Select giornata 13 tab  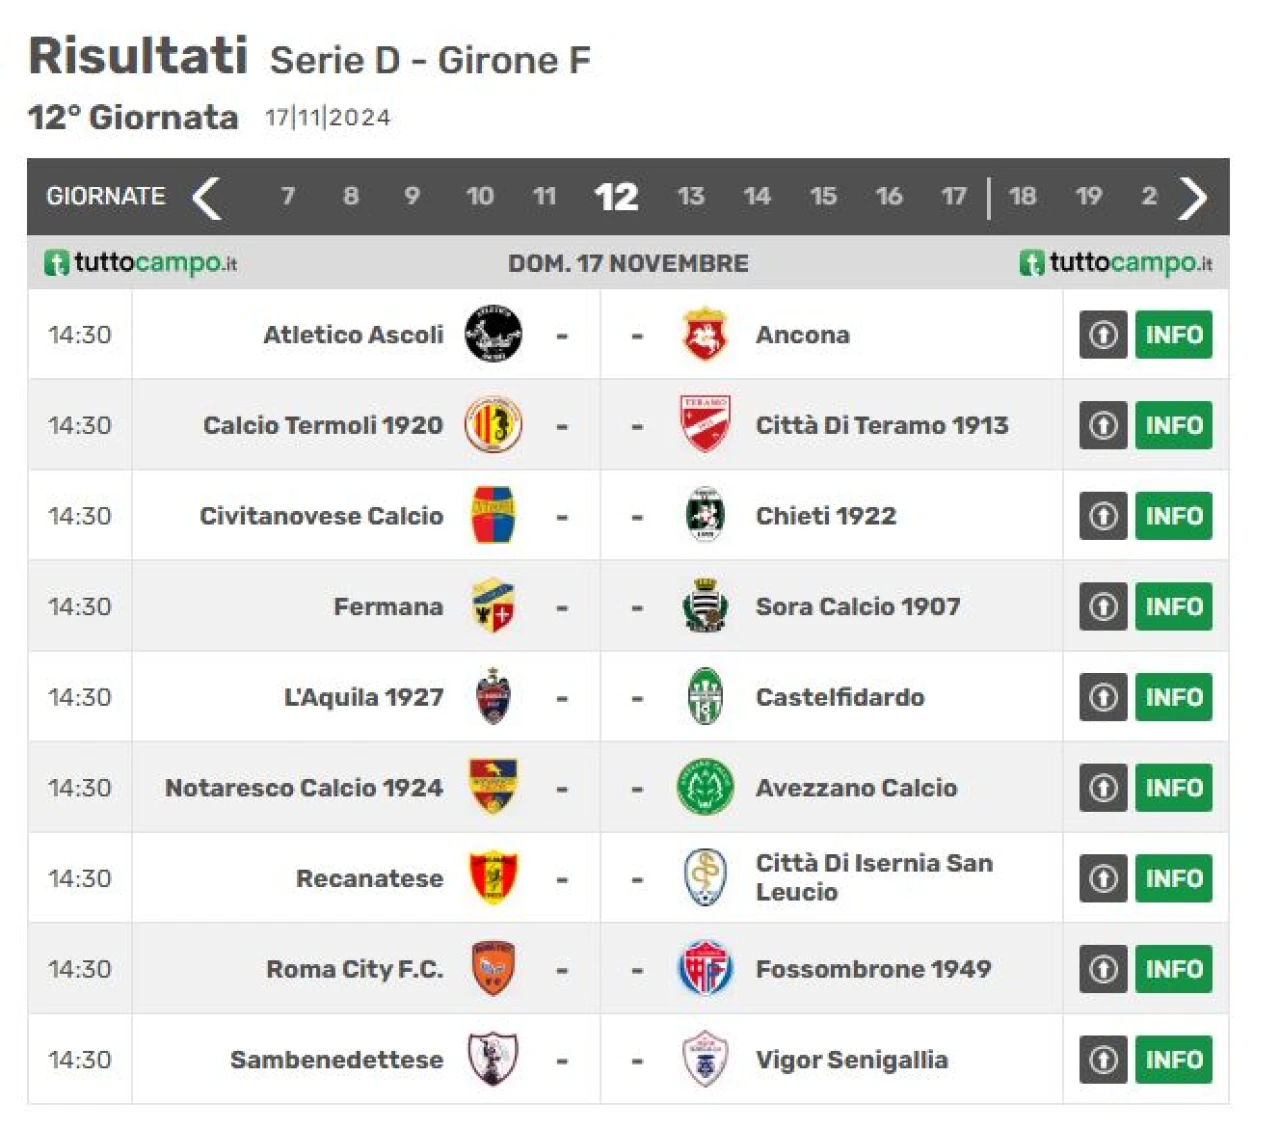click(691, 196)
